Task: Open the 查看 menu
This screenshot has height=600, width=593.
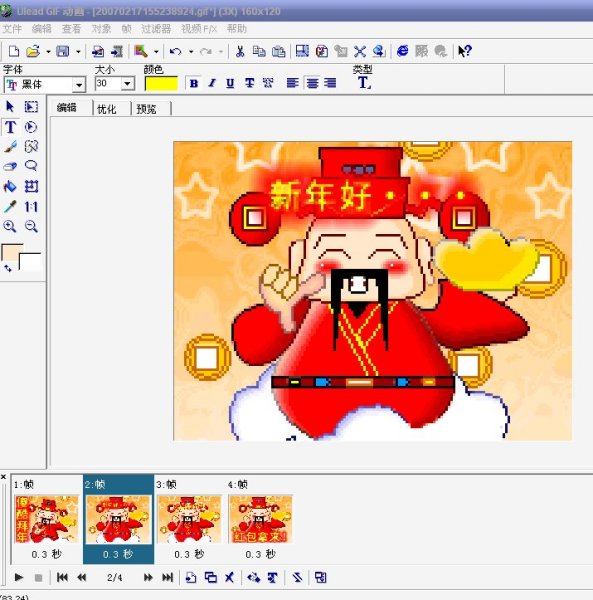Action: (72, 29)
